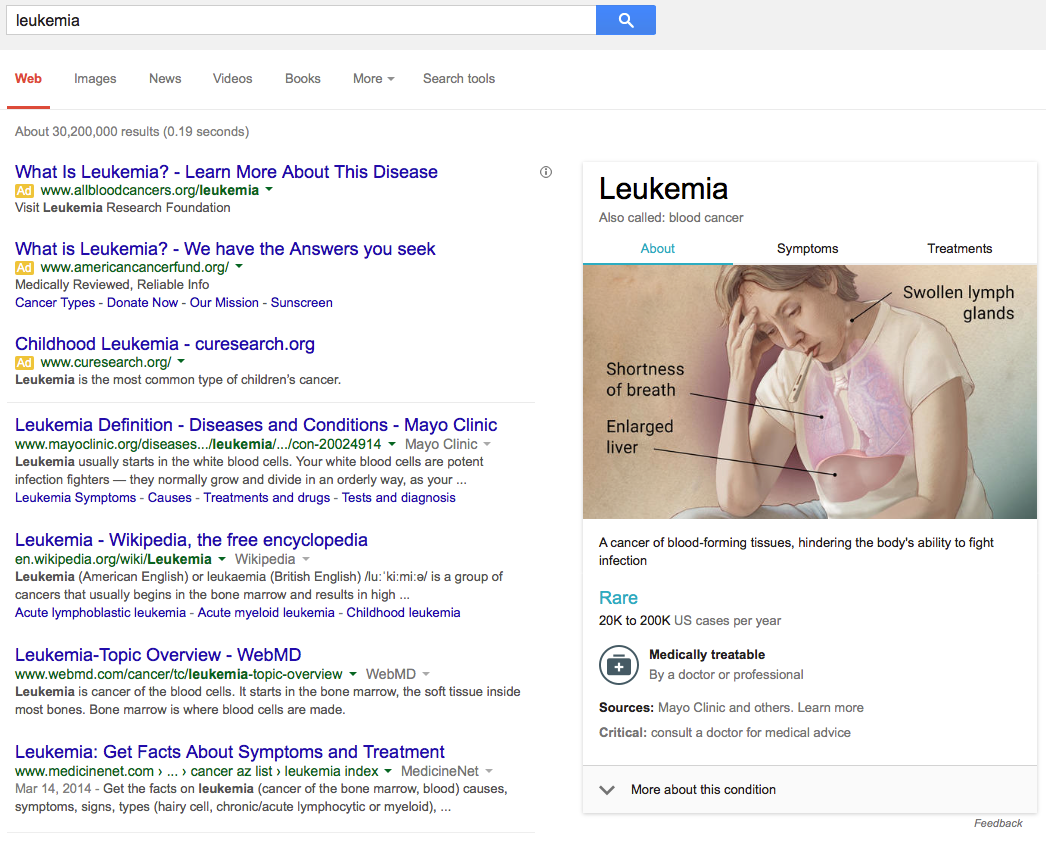
Task: Open green dropdown arrow beside webmd.com URL
Action: 352,674
